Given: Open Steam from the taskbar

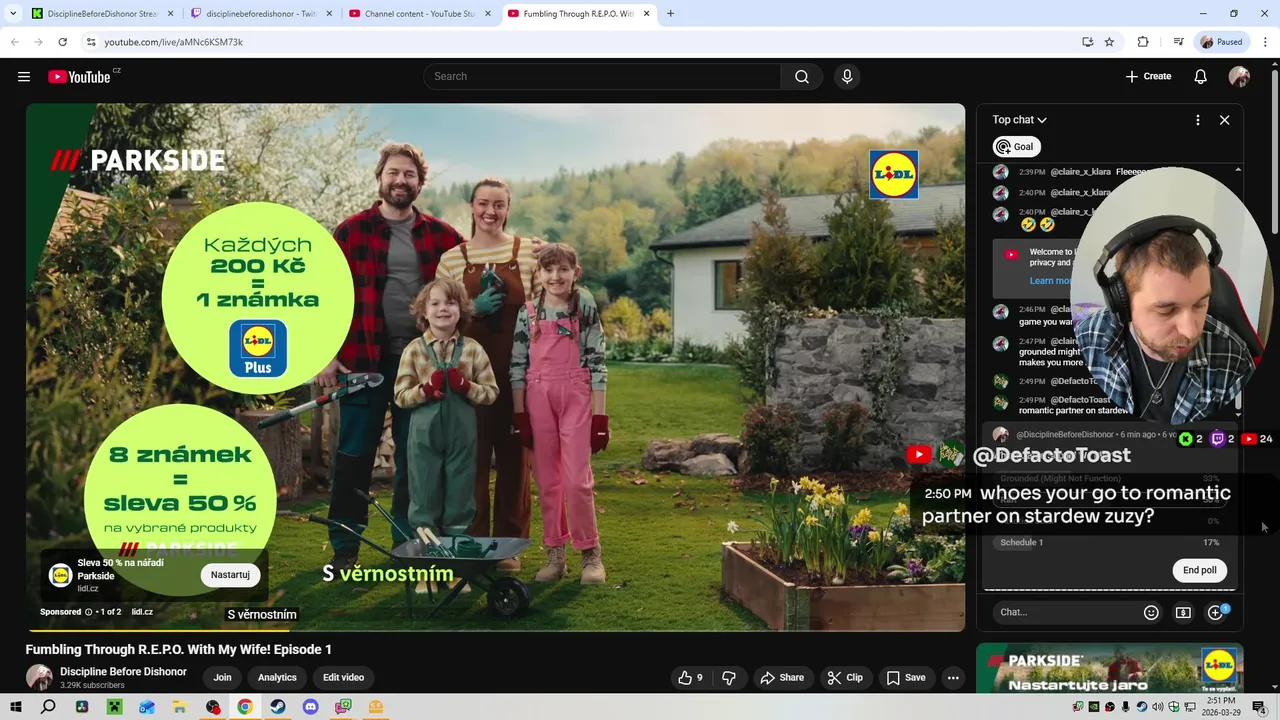Looking at the screenshot, I should [278, 707].
